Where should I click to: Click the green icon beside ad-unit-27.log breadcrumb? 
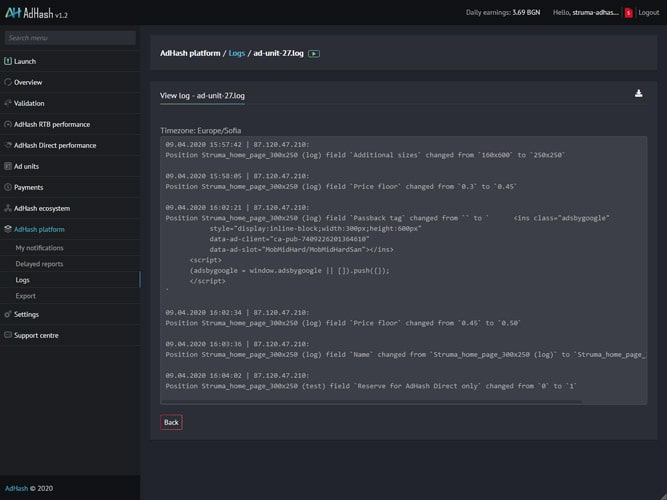pyautogui.click(x=314, y=53)
